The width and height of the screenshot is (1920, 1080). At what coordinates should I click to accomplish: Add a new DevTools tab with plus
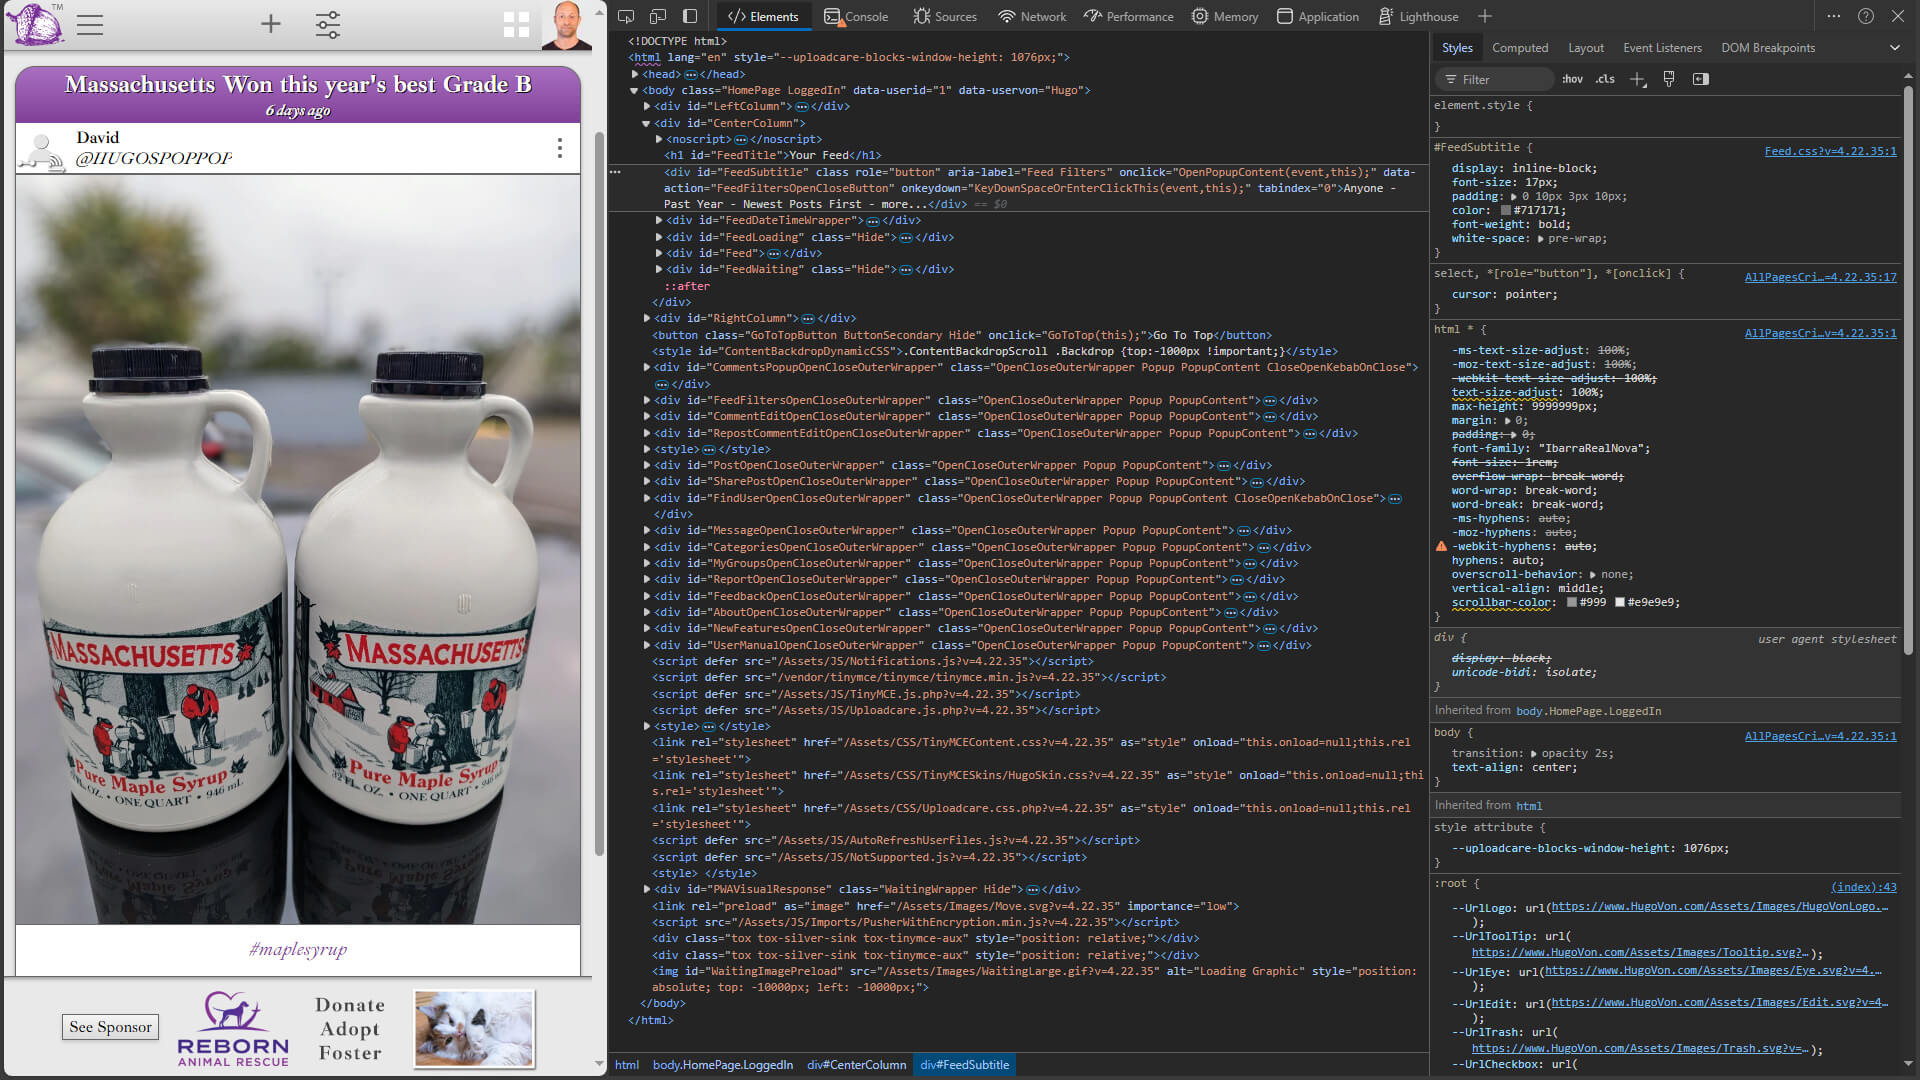coord(1485,16)
